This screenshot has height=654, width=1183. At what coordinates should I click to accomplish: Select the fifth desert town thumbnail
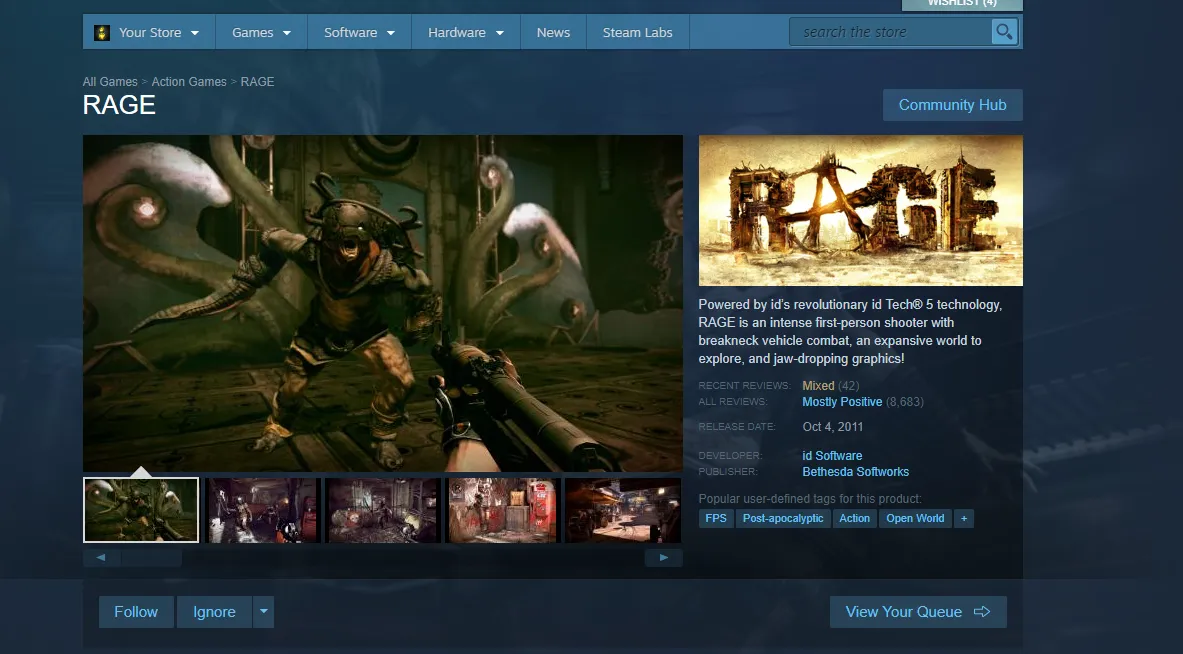click(622, 510)
